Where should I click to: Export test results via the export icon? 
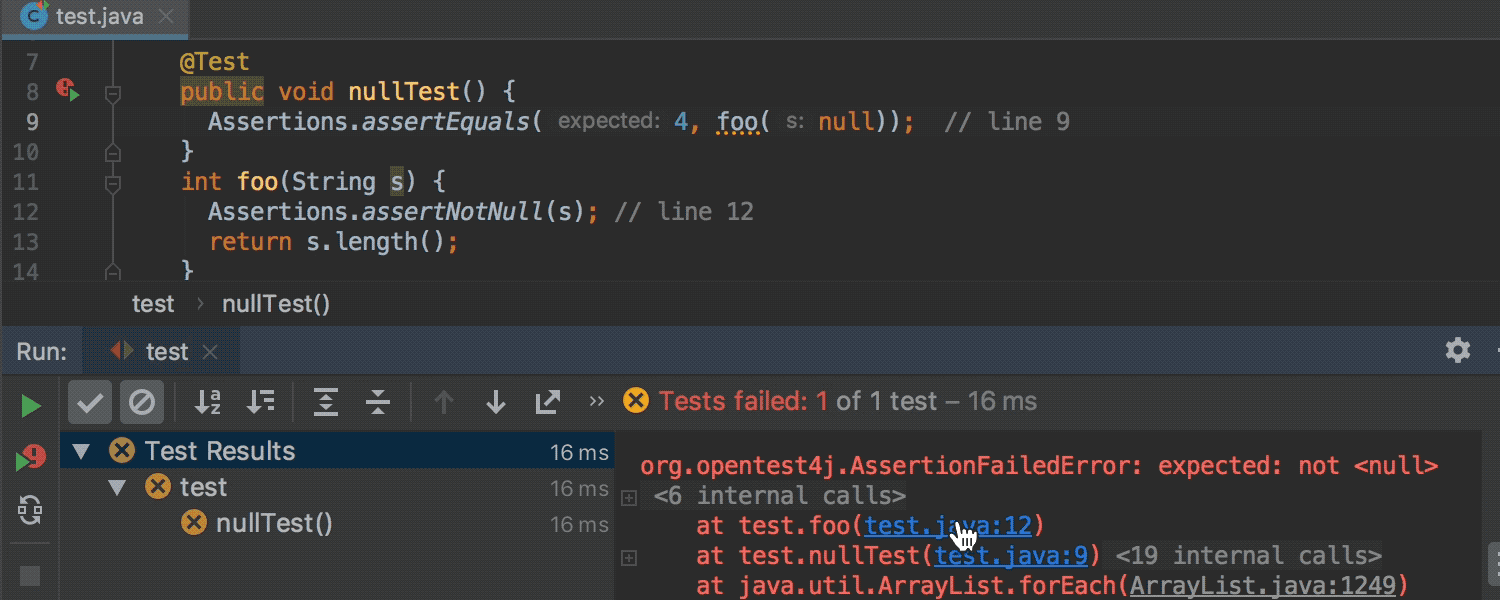click(x=546, y=402)
